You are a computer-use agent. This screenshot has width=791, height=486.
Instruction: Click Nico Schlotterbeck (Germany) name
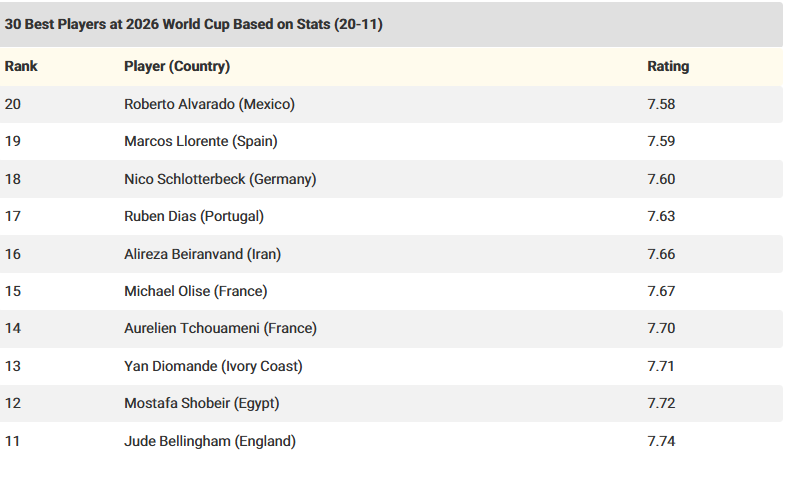(220, 179)
